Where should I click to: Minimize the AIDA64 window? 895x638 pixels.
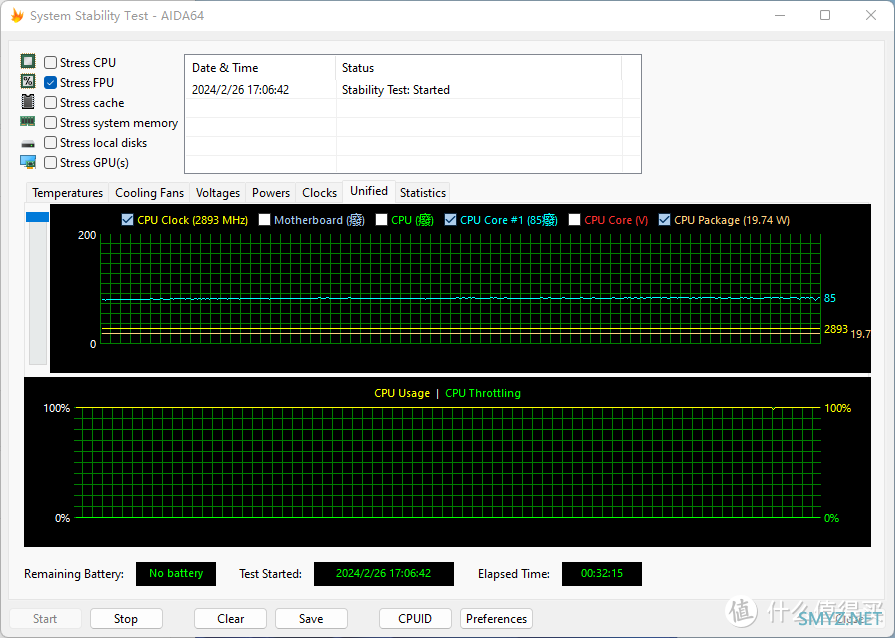(x=780, y=15)
